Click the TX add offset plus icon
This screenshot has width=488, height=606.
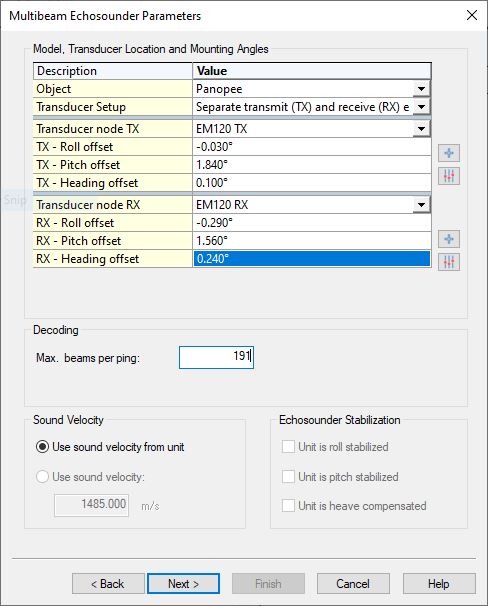click(x=449, y=153)
